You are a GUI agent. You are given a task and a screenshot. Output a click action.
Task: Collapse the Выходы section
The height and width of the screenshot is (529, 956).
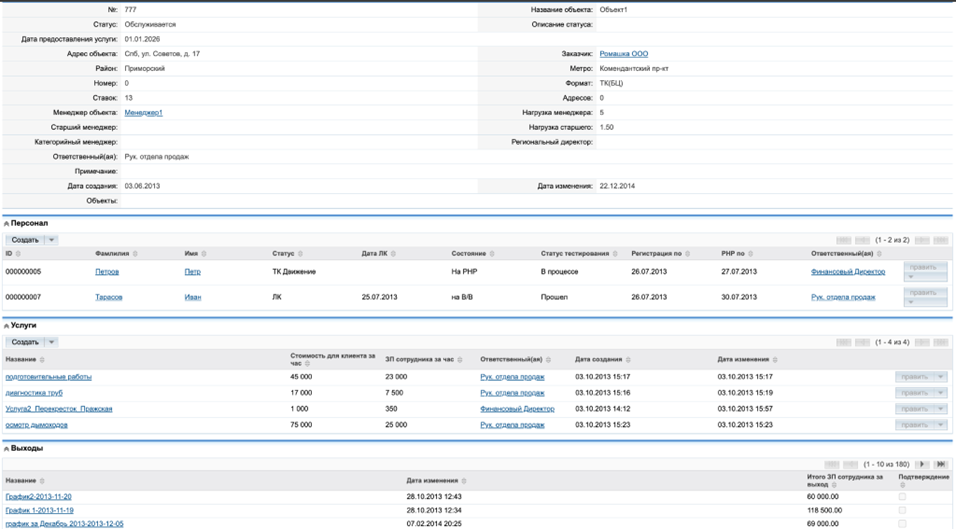(7, 449)
